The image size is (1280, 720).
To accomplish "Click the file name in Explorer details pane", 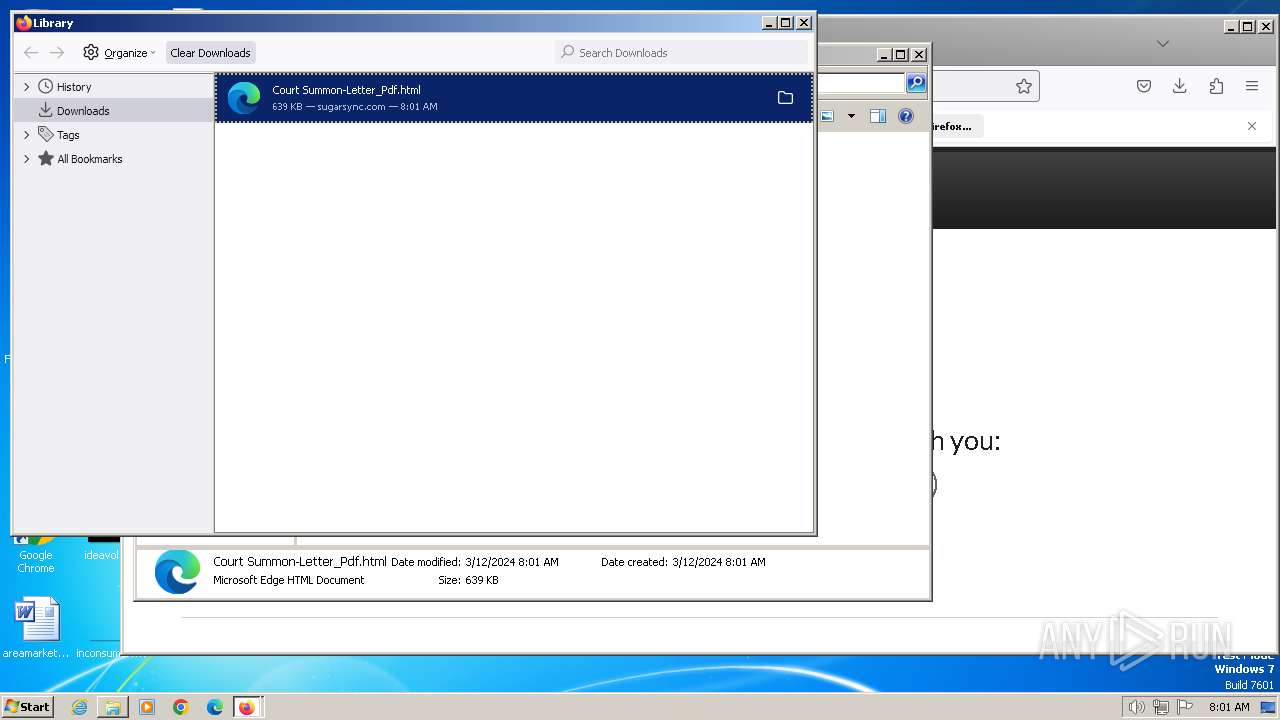I will pyautogui.click(x=300, y=562).
